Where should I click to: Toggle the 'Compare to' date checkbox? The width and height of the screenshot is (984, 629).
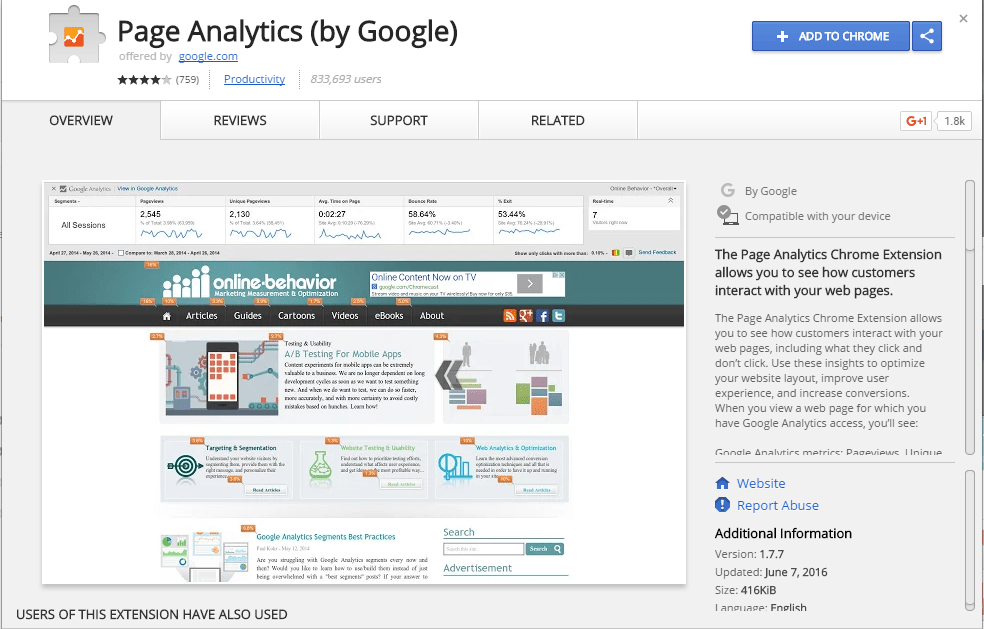[x=121, y=253]
